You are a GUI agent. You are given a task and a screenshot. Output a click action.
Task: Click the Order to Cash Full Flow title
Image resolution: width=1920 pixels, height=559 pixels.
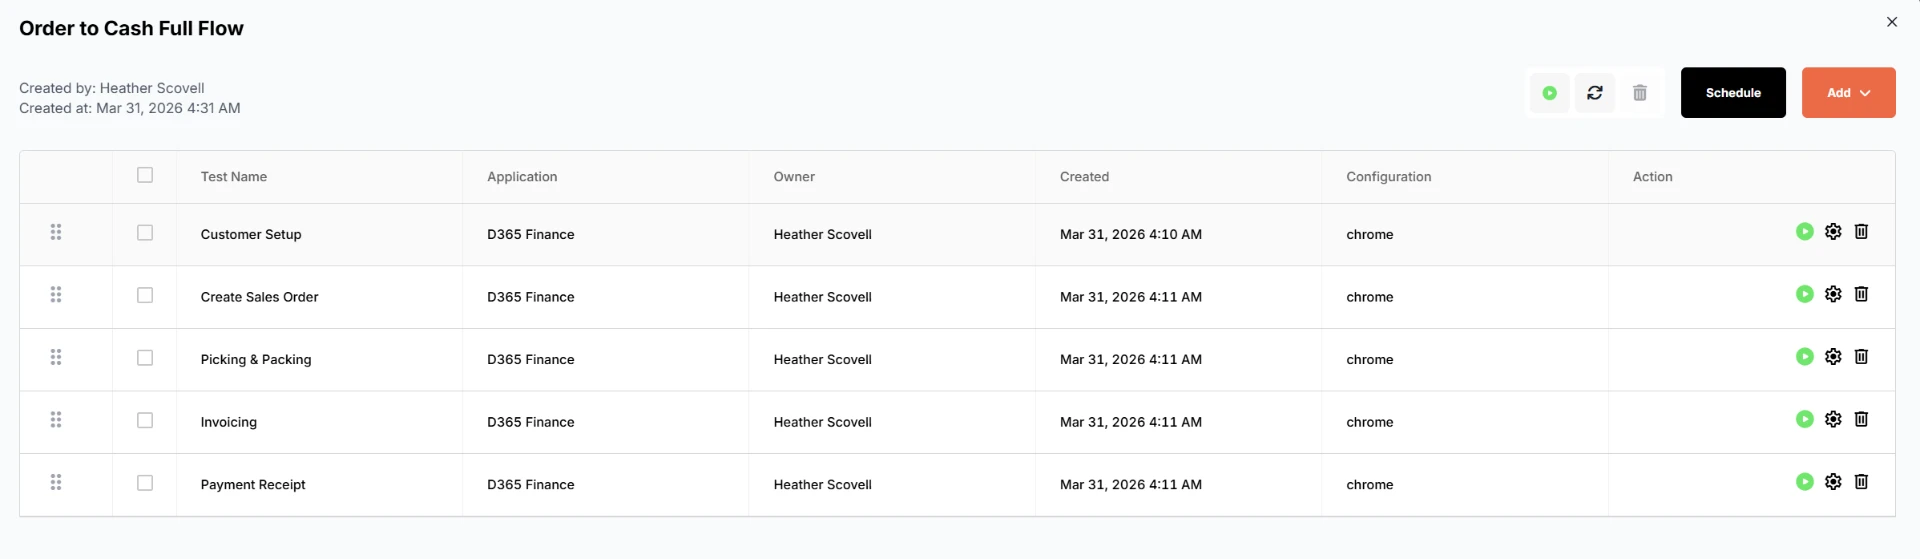coord(131,28)
